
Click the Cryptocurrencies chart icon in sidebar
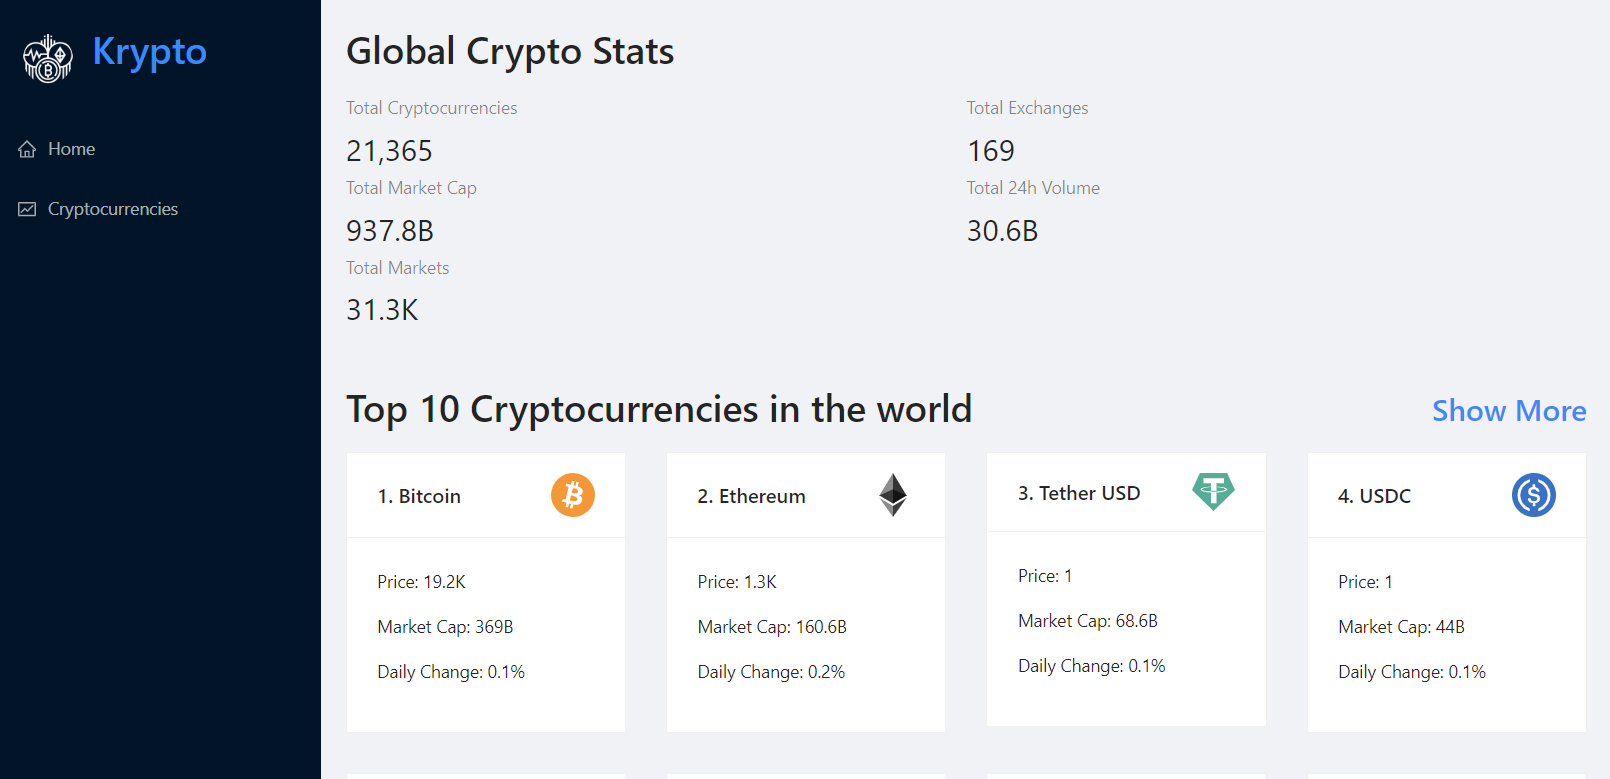tap(27, 209)
